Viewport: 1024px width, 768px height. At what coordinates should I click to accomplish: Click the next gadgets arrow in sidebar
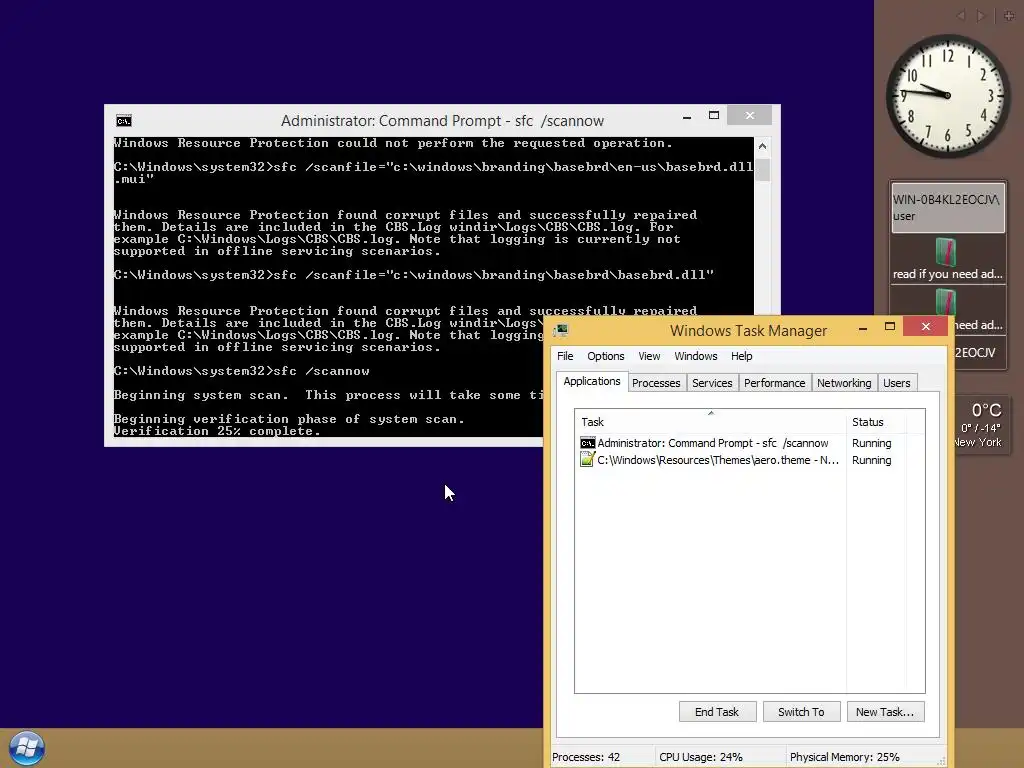(x=980, y=16)
